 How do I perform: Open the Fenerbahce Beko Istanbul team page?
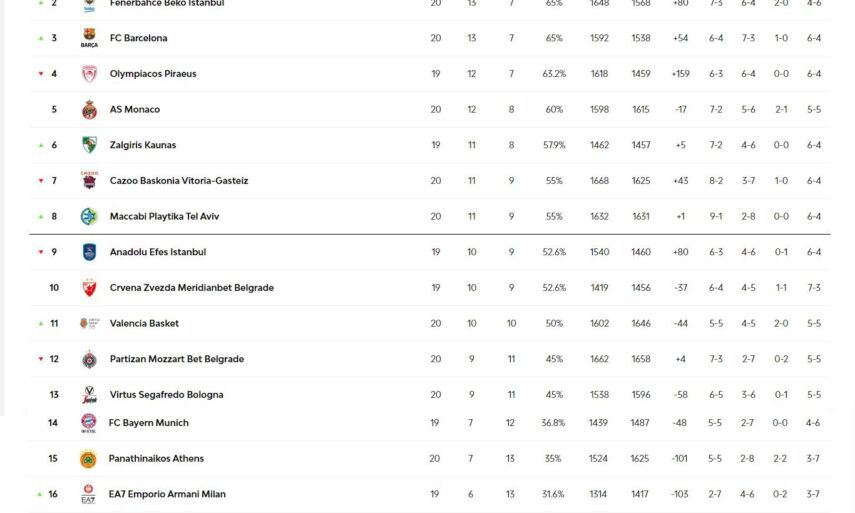(166, 4)
